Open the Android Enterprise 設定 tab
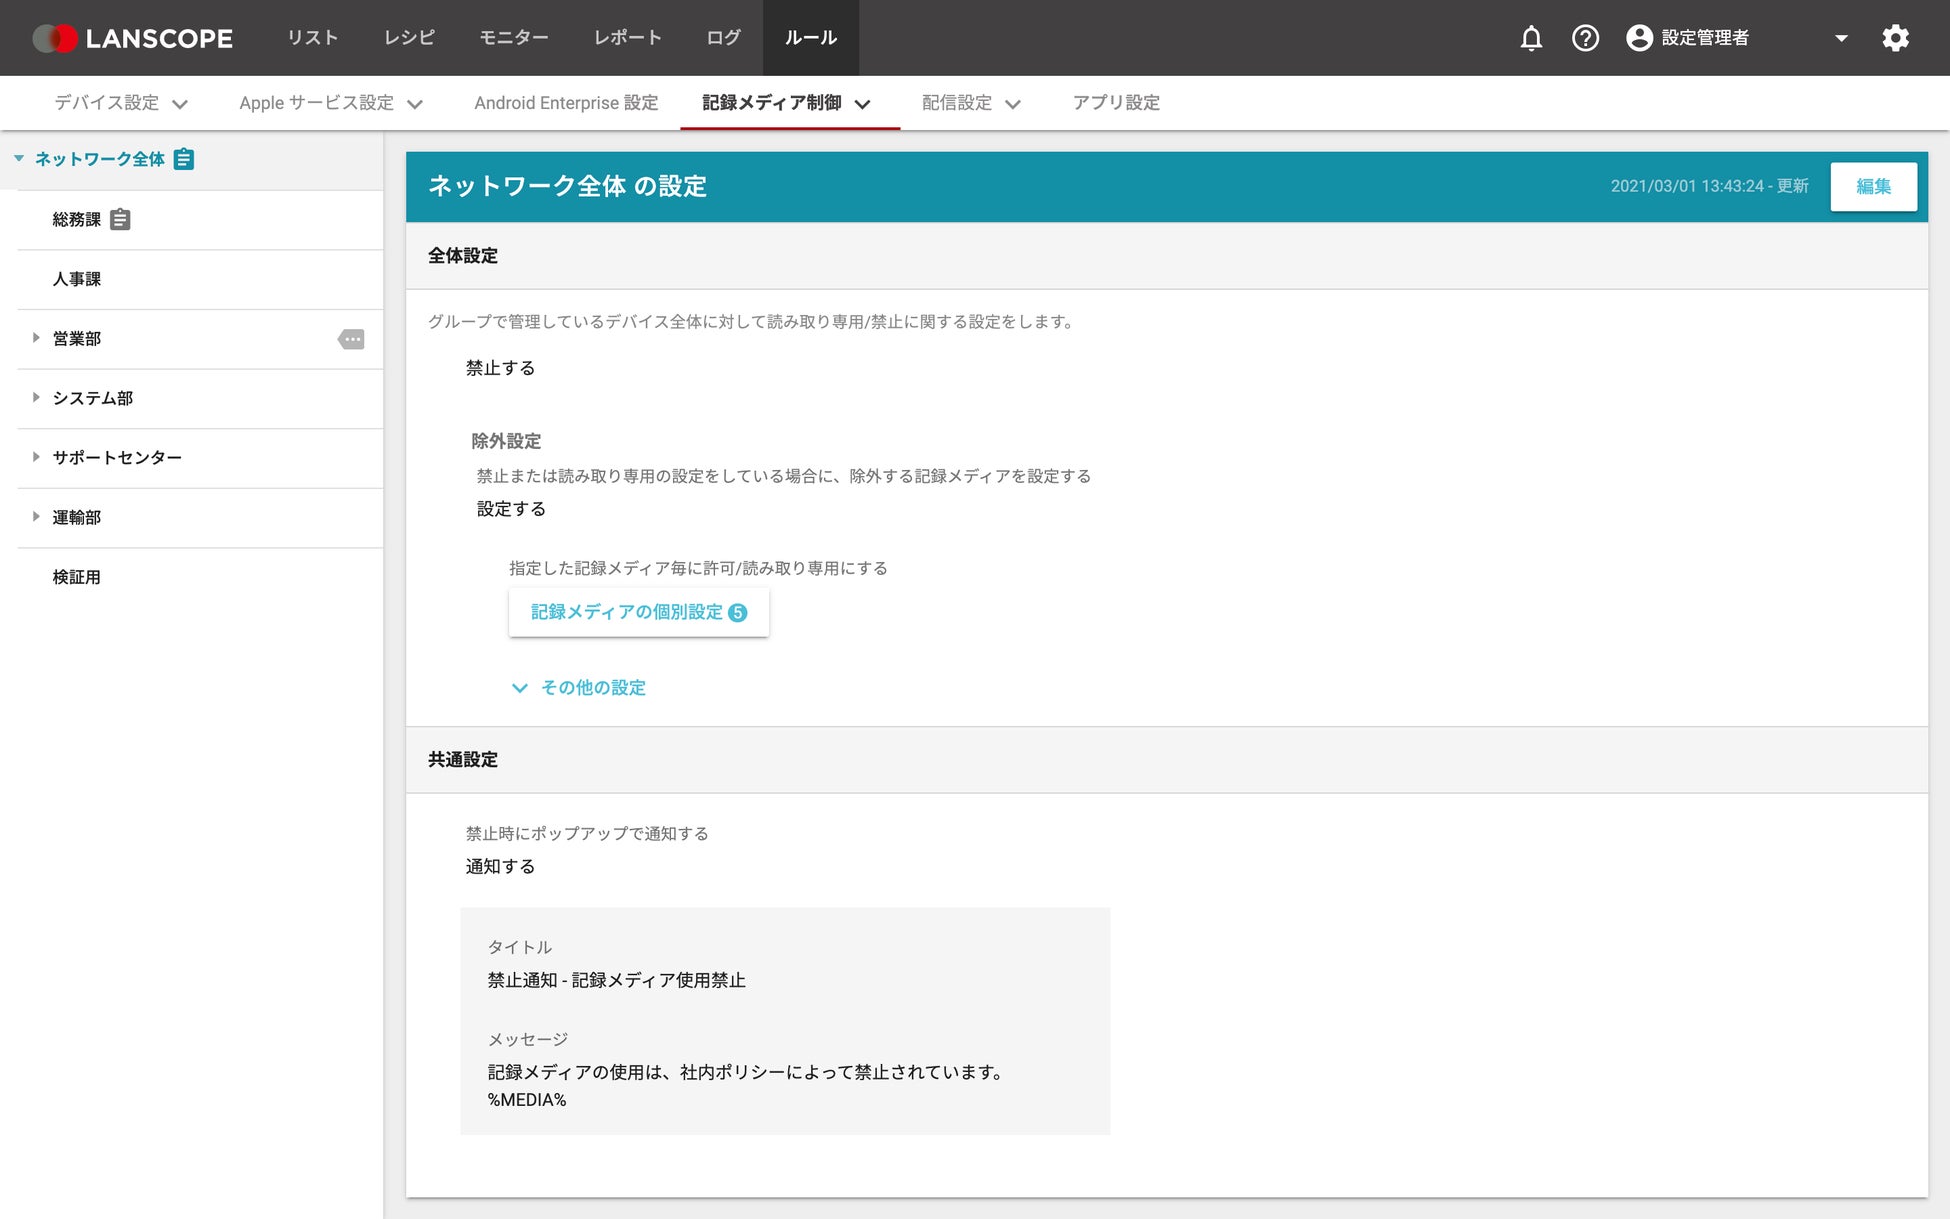The image size is (1950, 1219). (566, 103)
